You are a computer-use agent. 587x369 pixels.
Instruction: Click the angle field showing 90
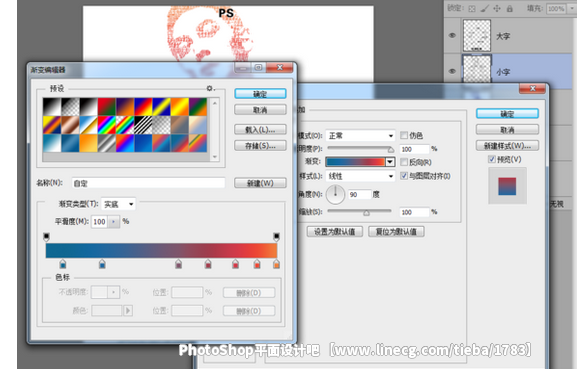tap(359, 194)
